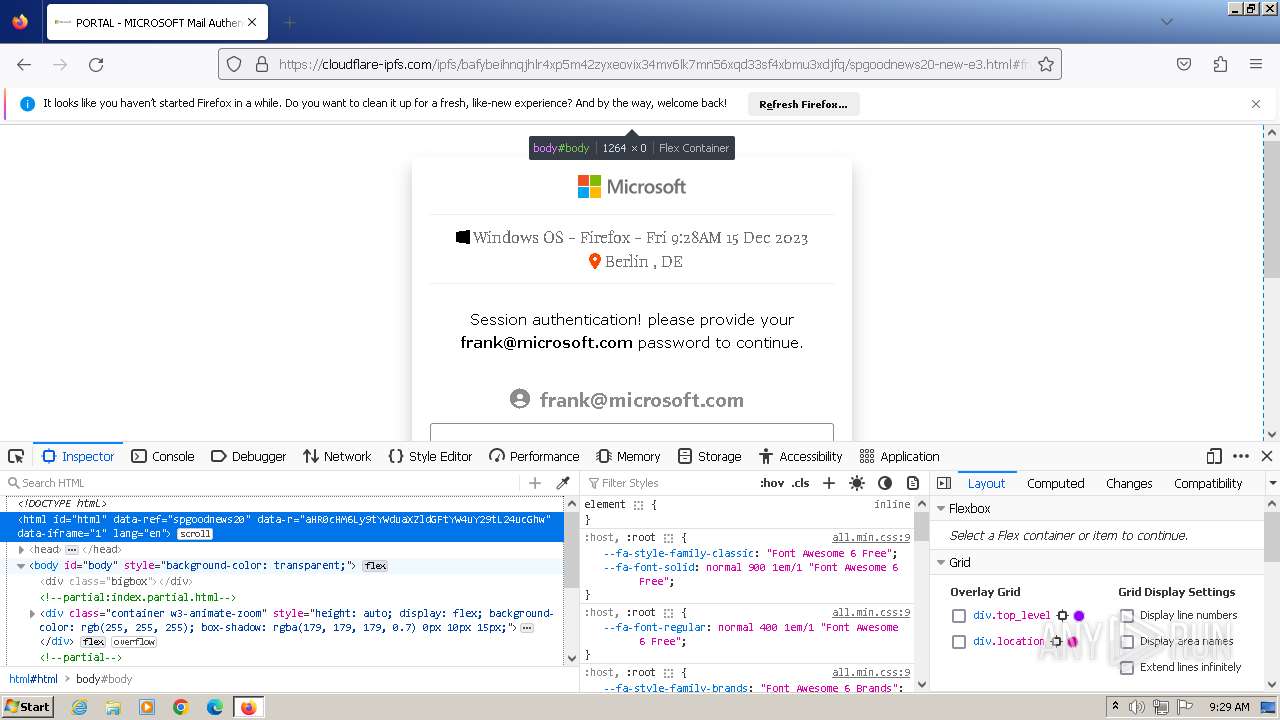This screenshot has height=720, width=1280.
Task: Open first all.min.css:9 source link
Action: 871,538
